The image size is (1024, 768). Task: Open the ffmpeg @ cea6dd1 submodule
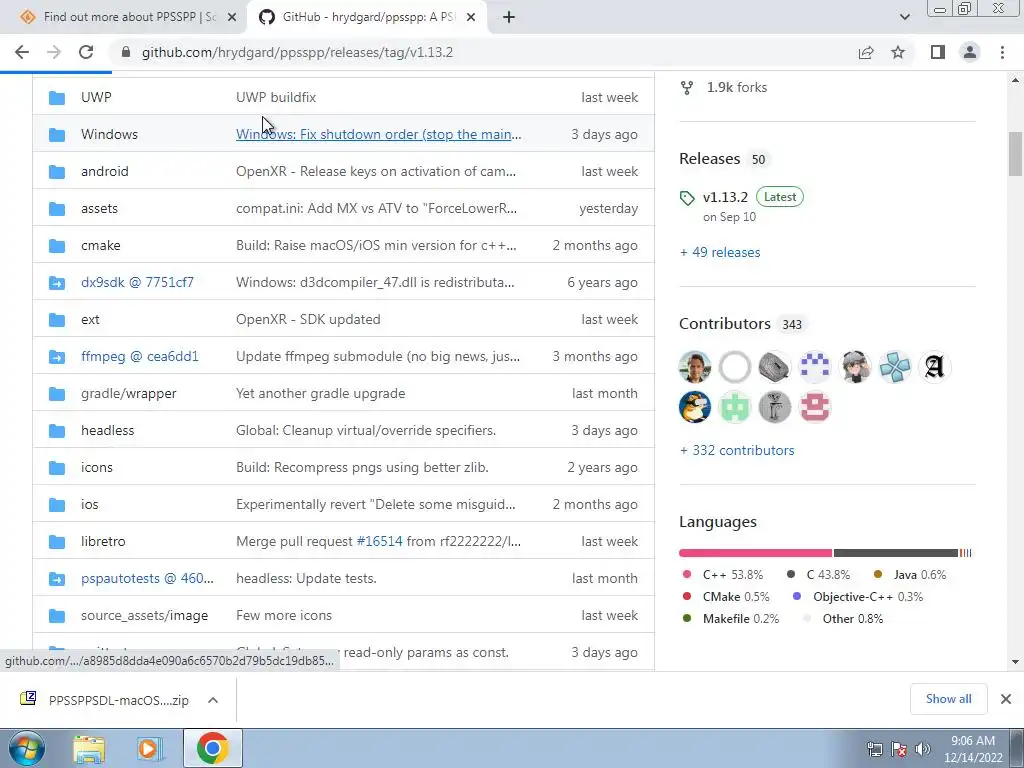click(140, 357)
